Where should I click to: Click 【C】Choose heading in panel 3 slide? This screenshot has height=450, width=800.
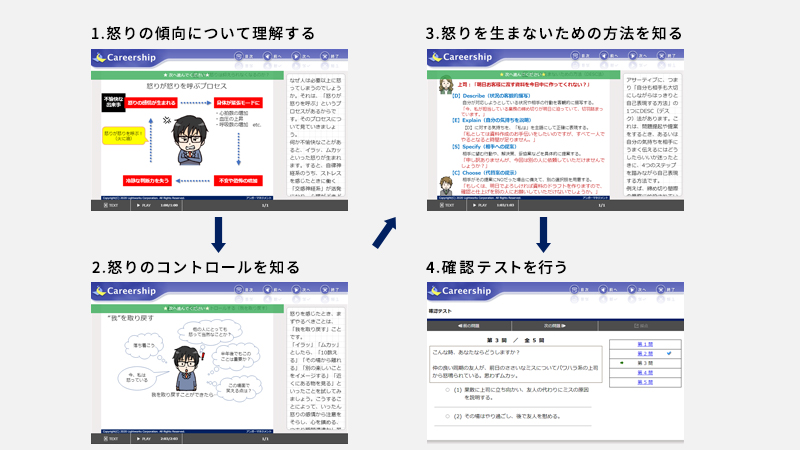484,173
